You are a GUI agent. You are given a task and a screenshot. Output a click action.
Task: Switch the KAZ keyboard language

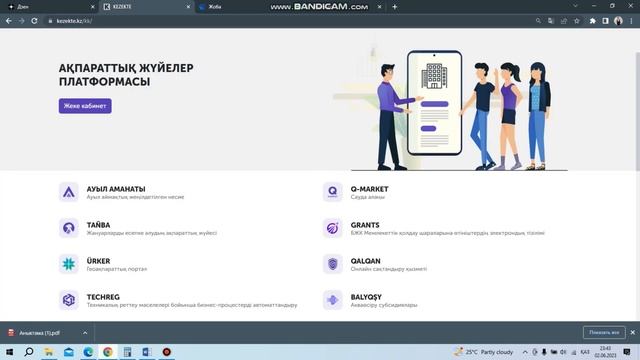(585, 352)
